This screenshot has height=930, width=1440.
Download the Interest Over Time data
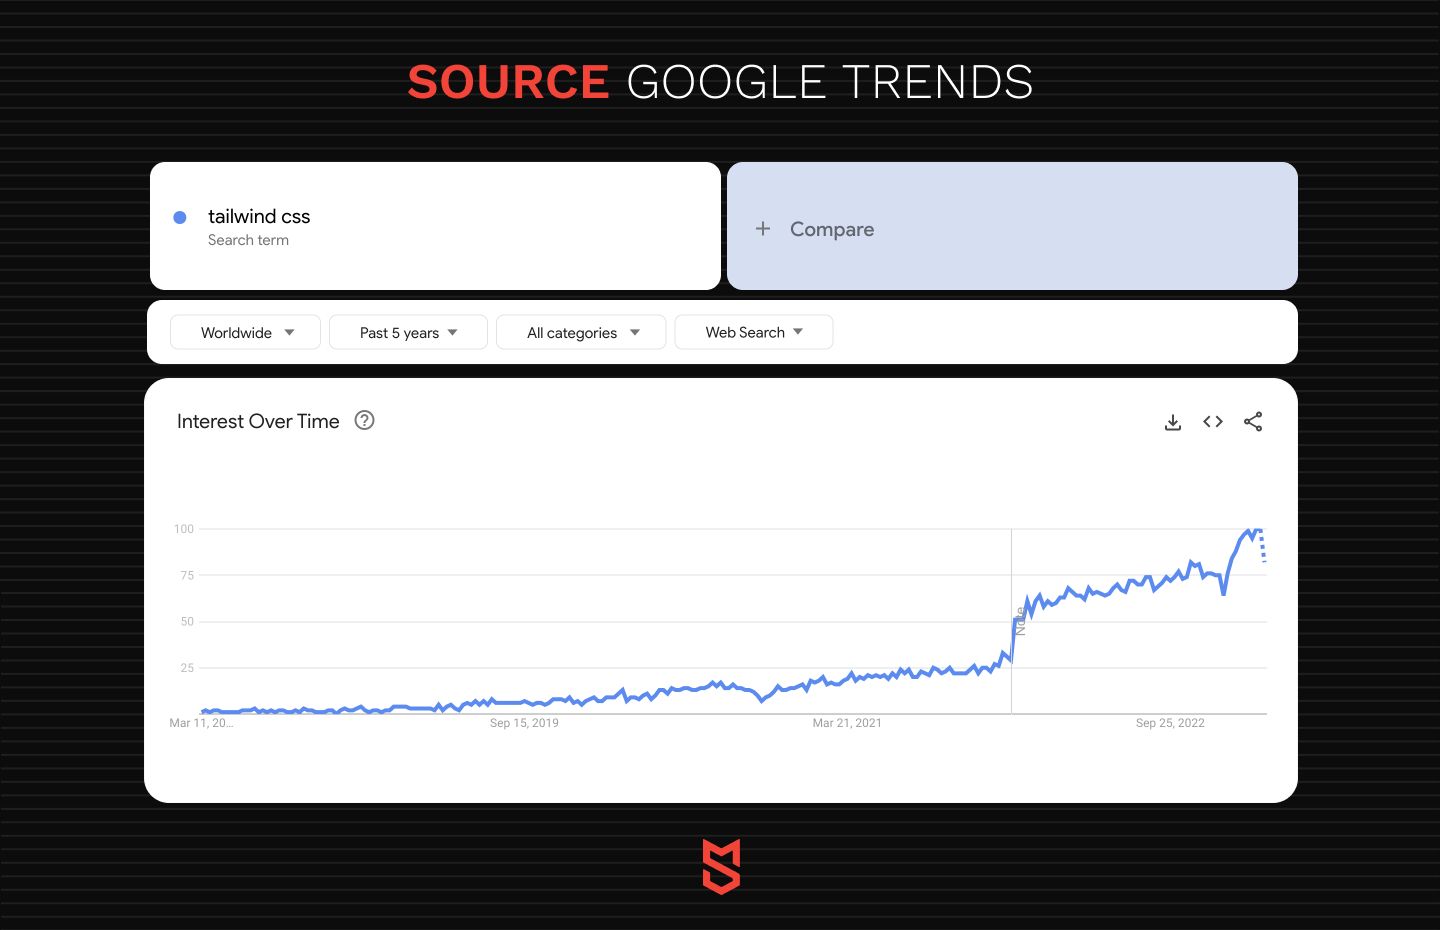(x=1173, y=422)
